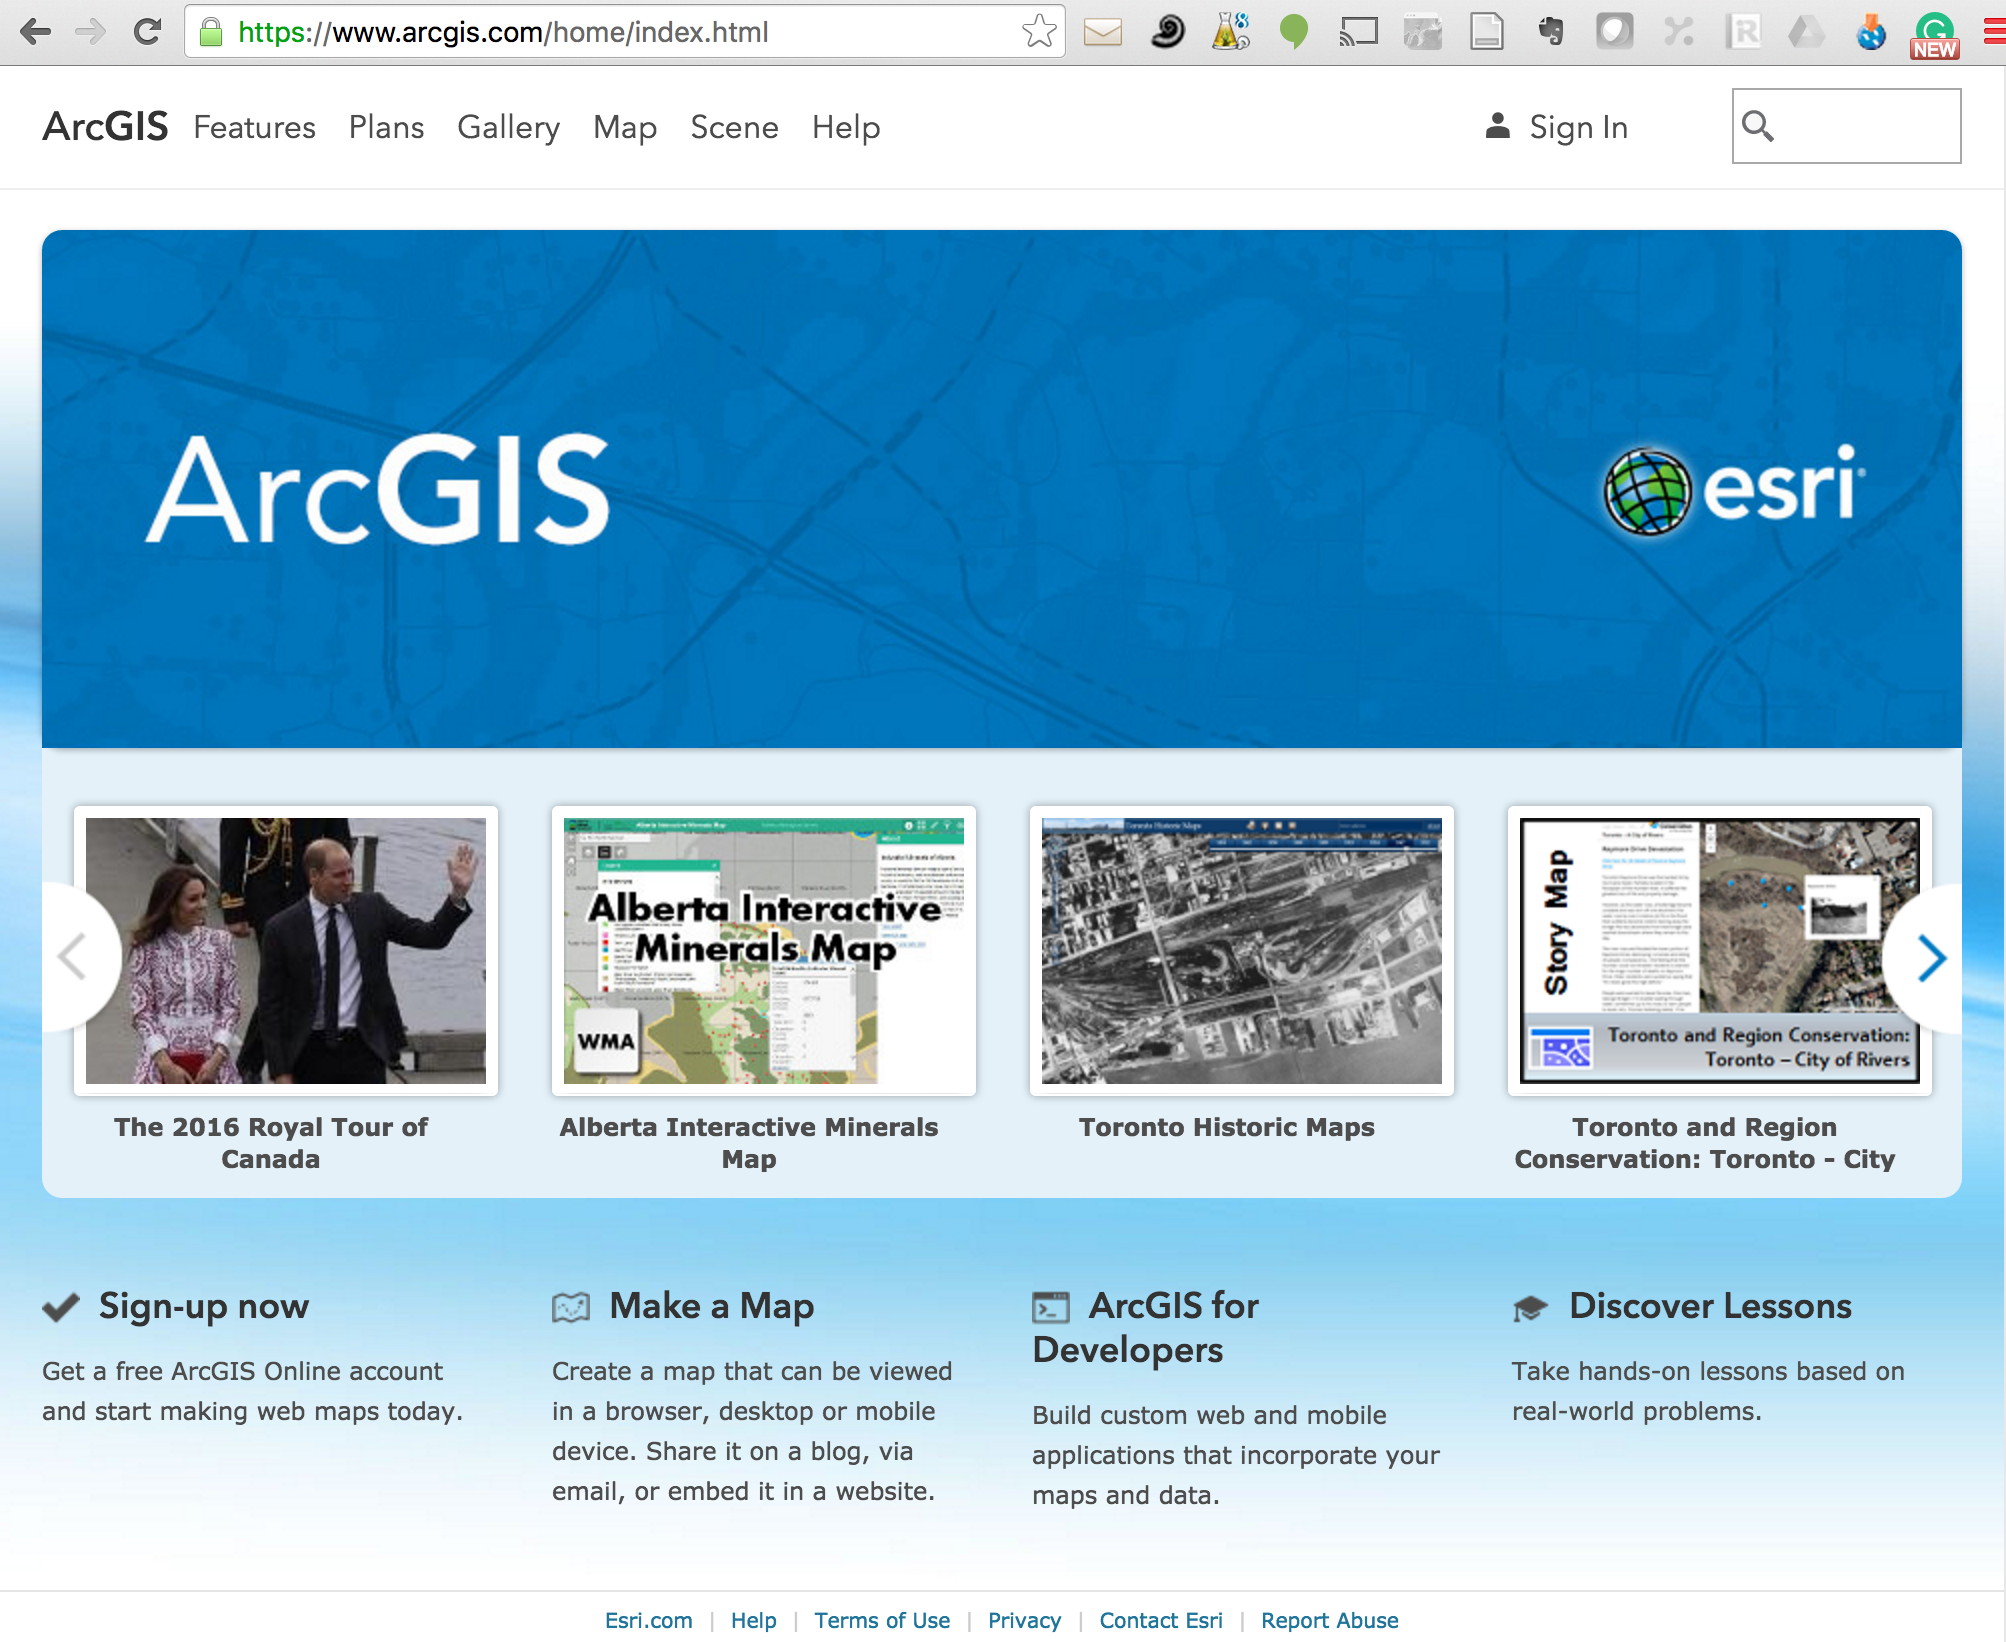2006x1642 pixels.
Task: Click 'Get a free ArcGIS Online account' text
Action: click(242, 1371)
